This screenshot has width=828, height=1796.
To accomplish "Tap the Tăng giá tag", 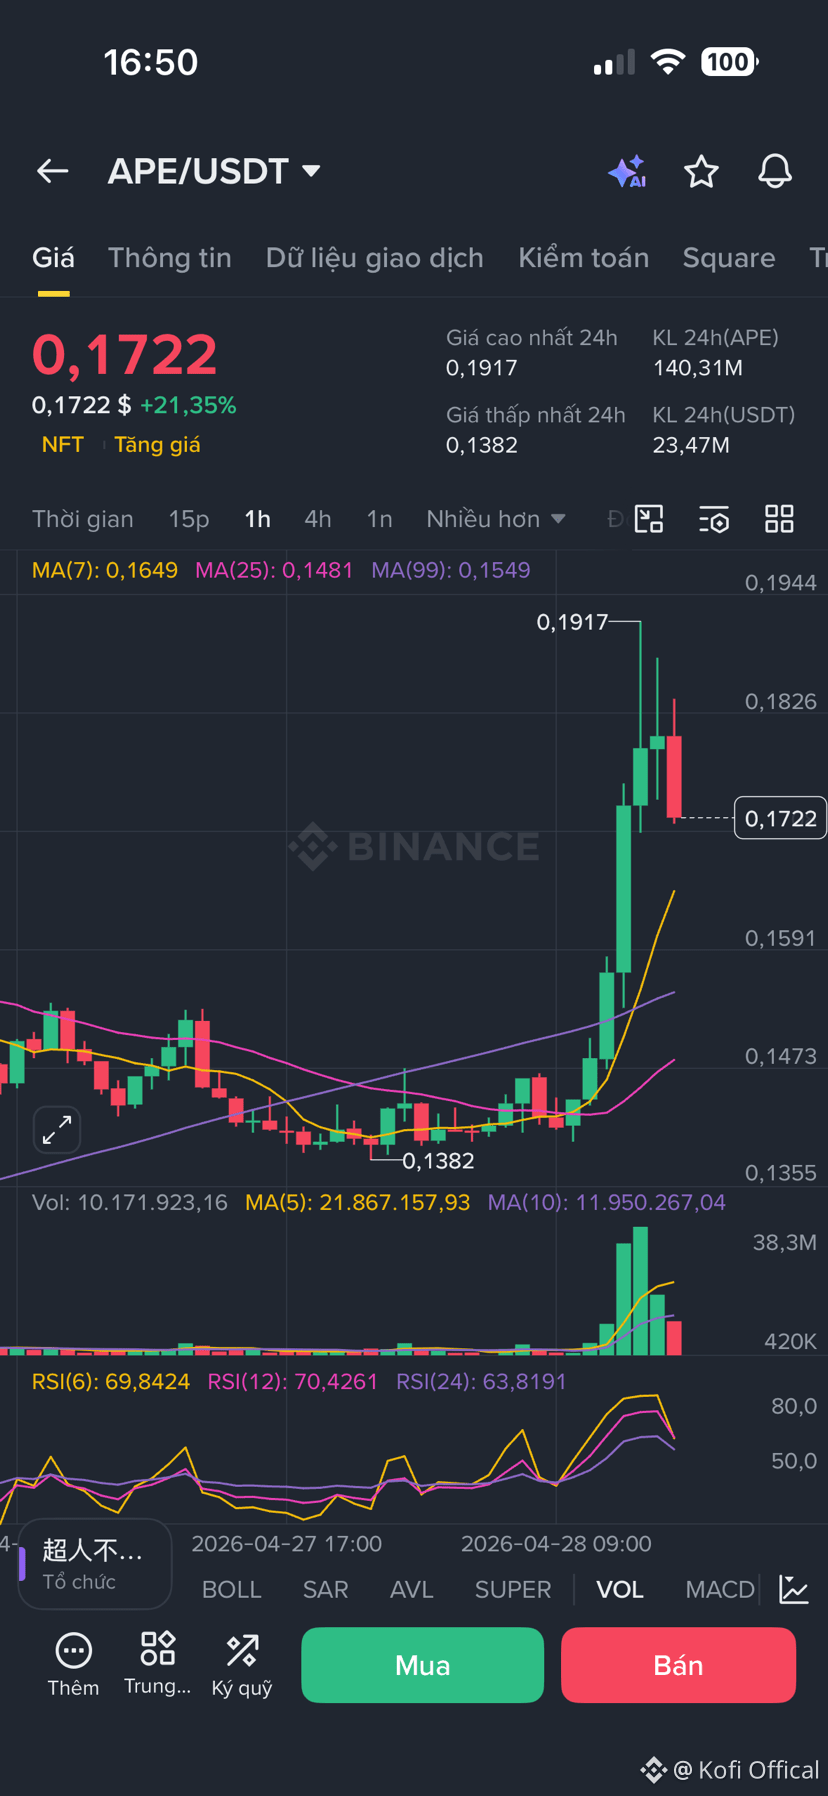I will [157, 444].
